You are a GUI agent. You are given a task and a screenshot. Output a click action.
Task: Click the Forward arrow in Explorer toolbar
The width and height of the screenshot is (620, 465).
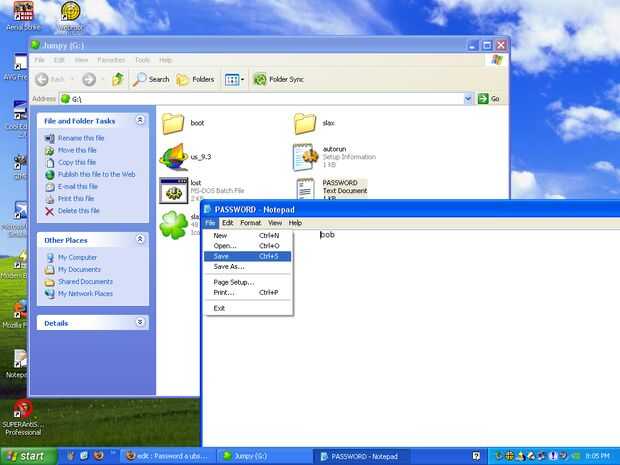point(89,79)
